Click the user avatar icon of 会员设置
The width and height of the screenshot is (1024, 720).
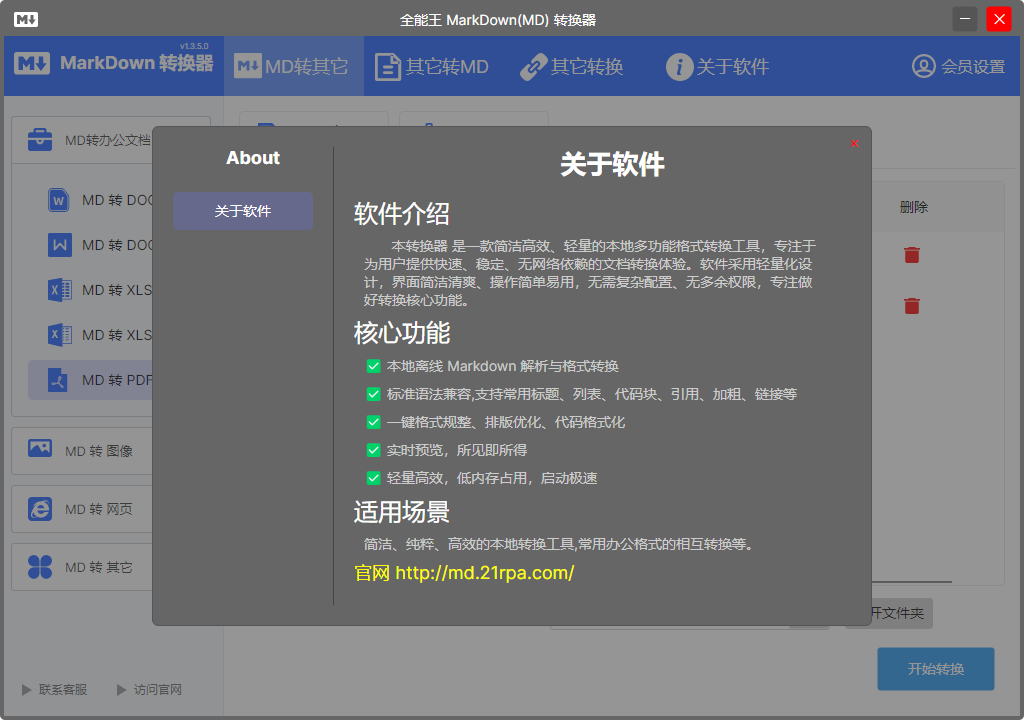pyautogui.click(x=923, y=66)
